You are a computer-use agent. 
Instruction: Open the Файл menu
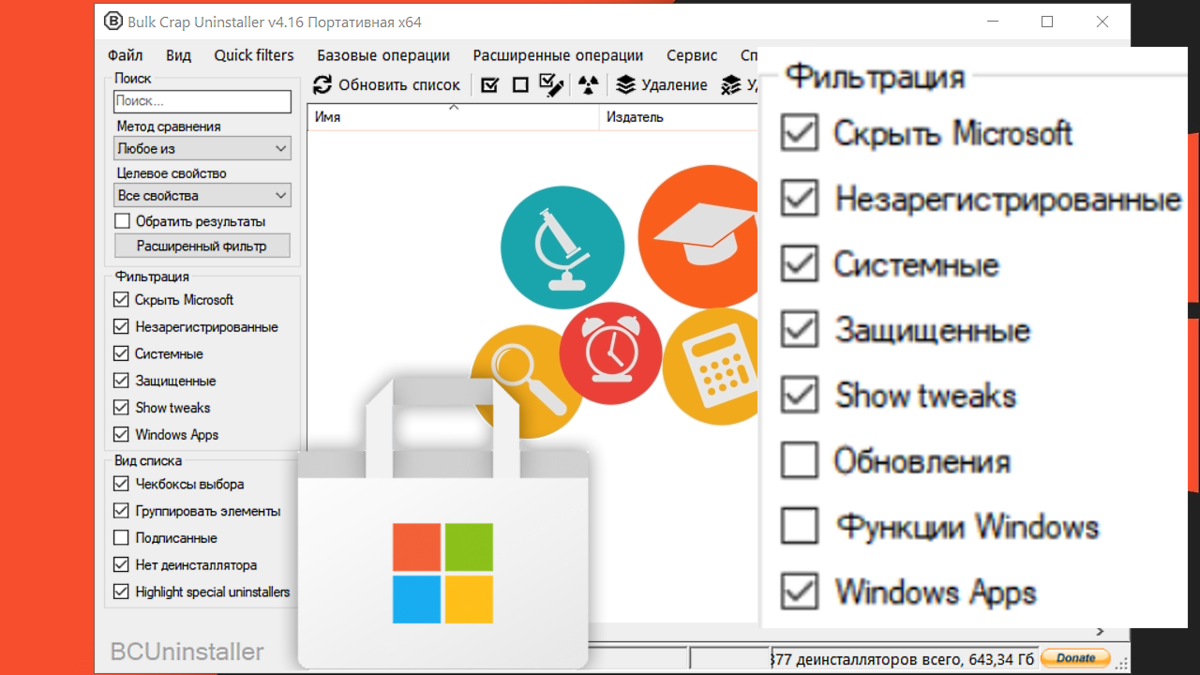pos(125,55)
